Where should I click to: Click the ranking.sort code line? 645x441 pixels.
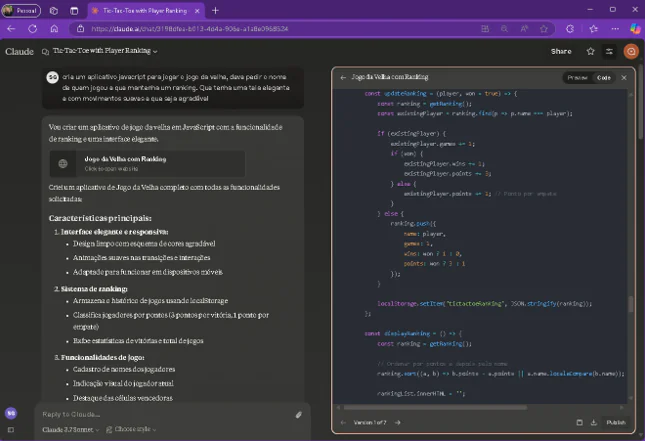pyautogui.click(x=501, y=374)
